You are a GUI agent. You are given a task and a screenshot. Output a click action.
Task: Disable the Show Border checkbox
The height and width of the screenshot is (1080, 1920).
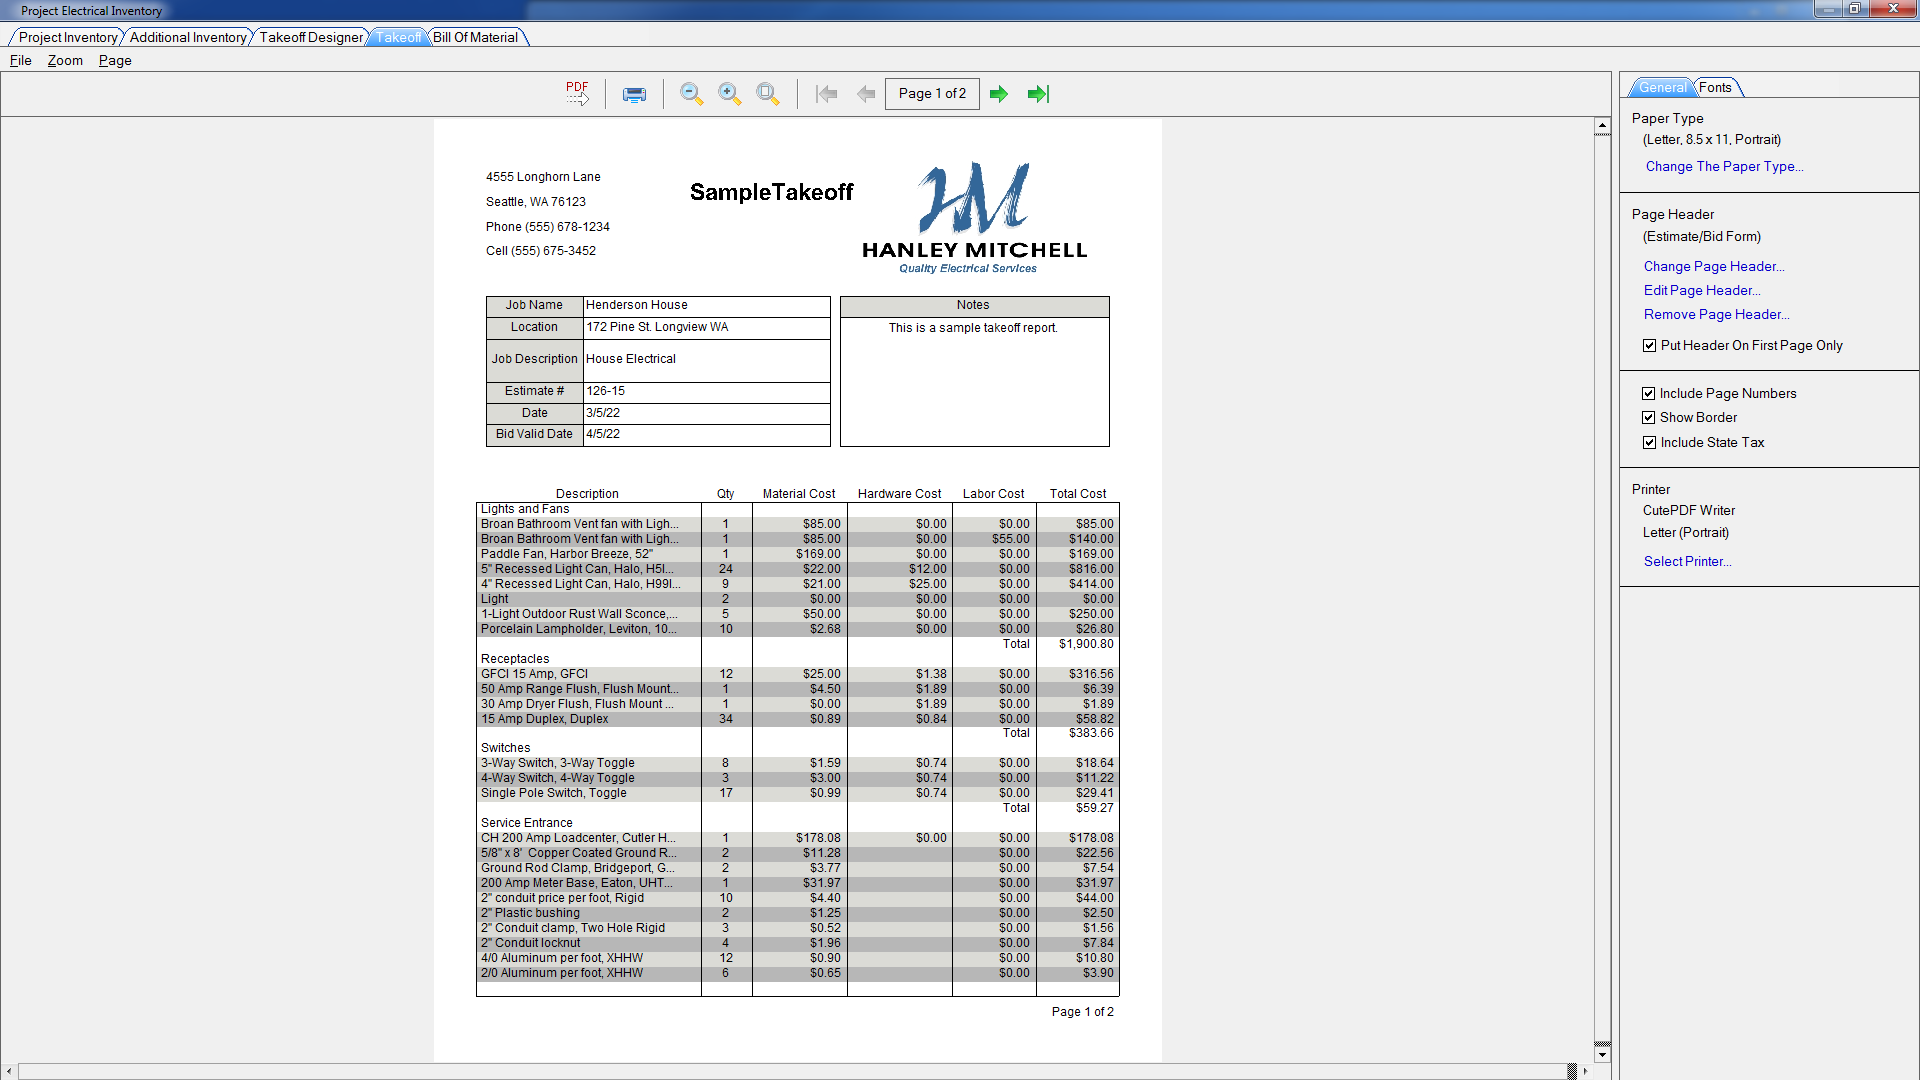tap(1649, 418)
